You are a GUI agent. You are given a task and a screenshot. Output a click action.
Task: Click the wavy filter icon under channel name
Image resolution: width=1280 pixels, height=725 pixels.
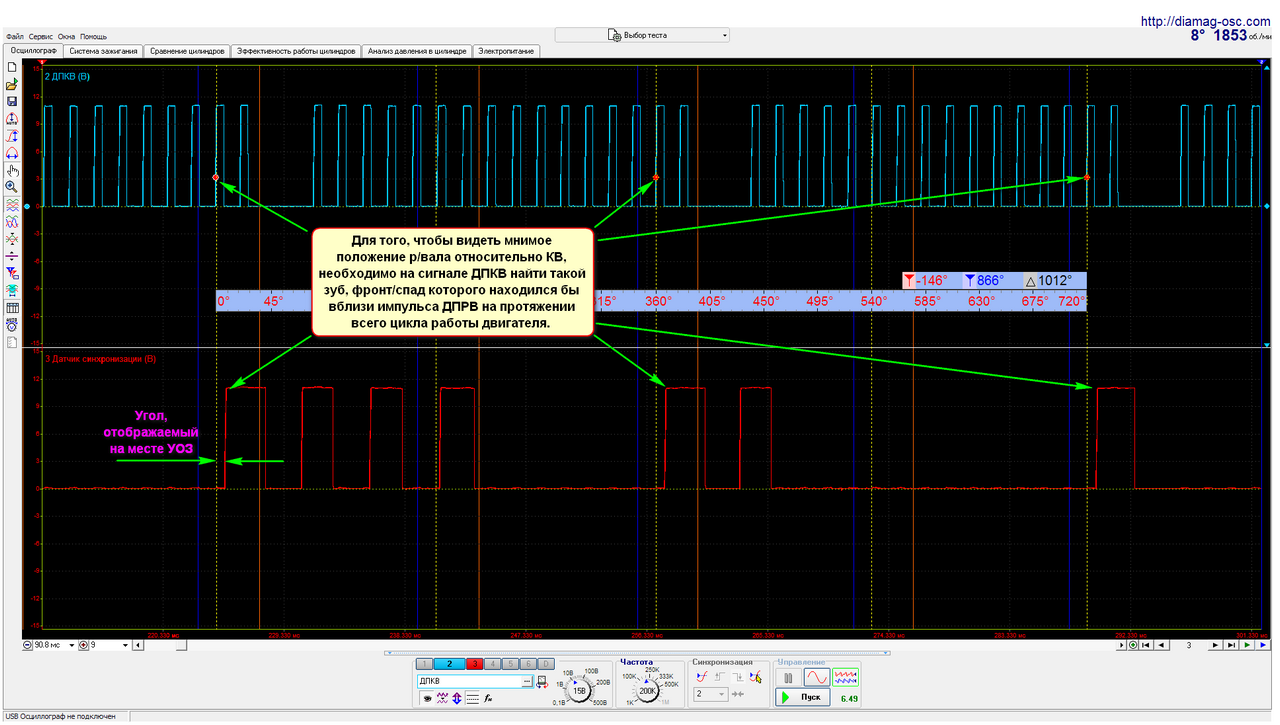click(442, 698)
